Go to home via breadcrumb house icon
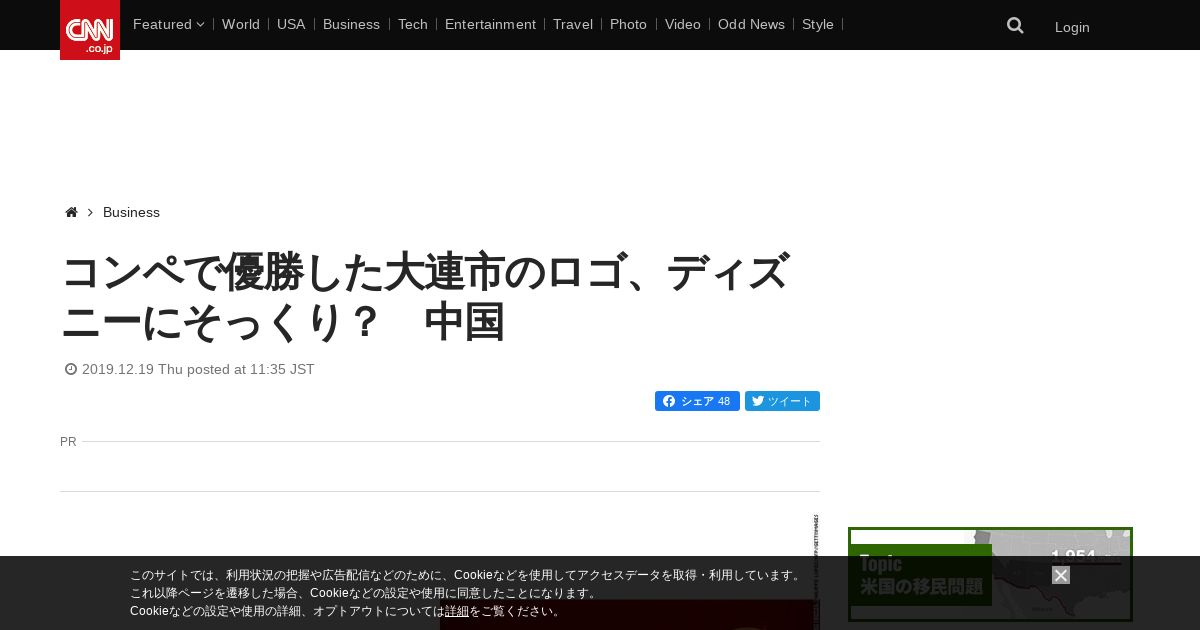This screenshot has width=1200, height=630. 71,212
